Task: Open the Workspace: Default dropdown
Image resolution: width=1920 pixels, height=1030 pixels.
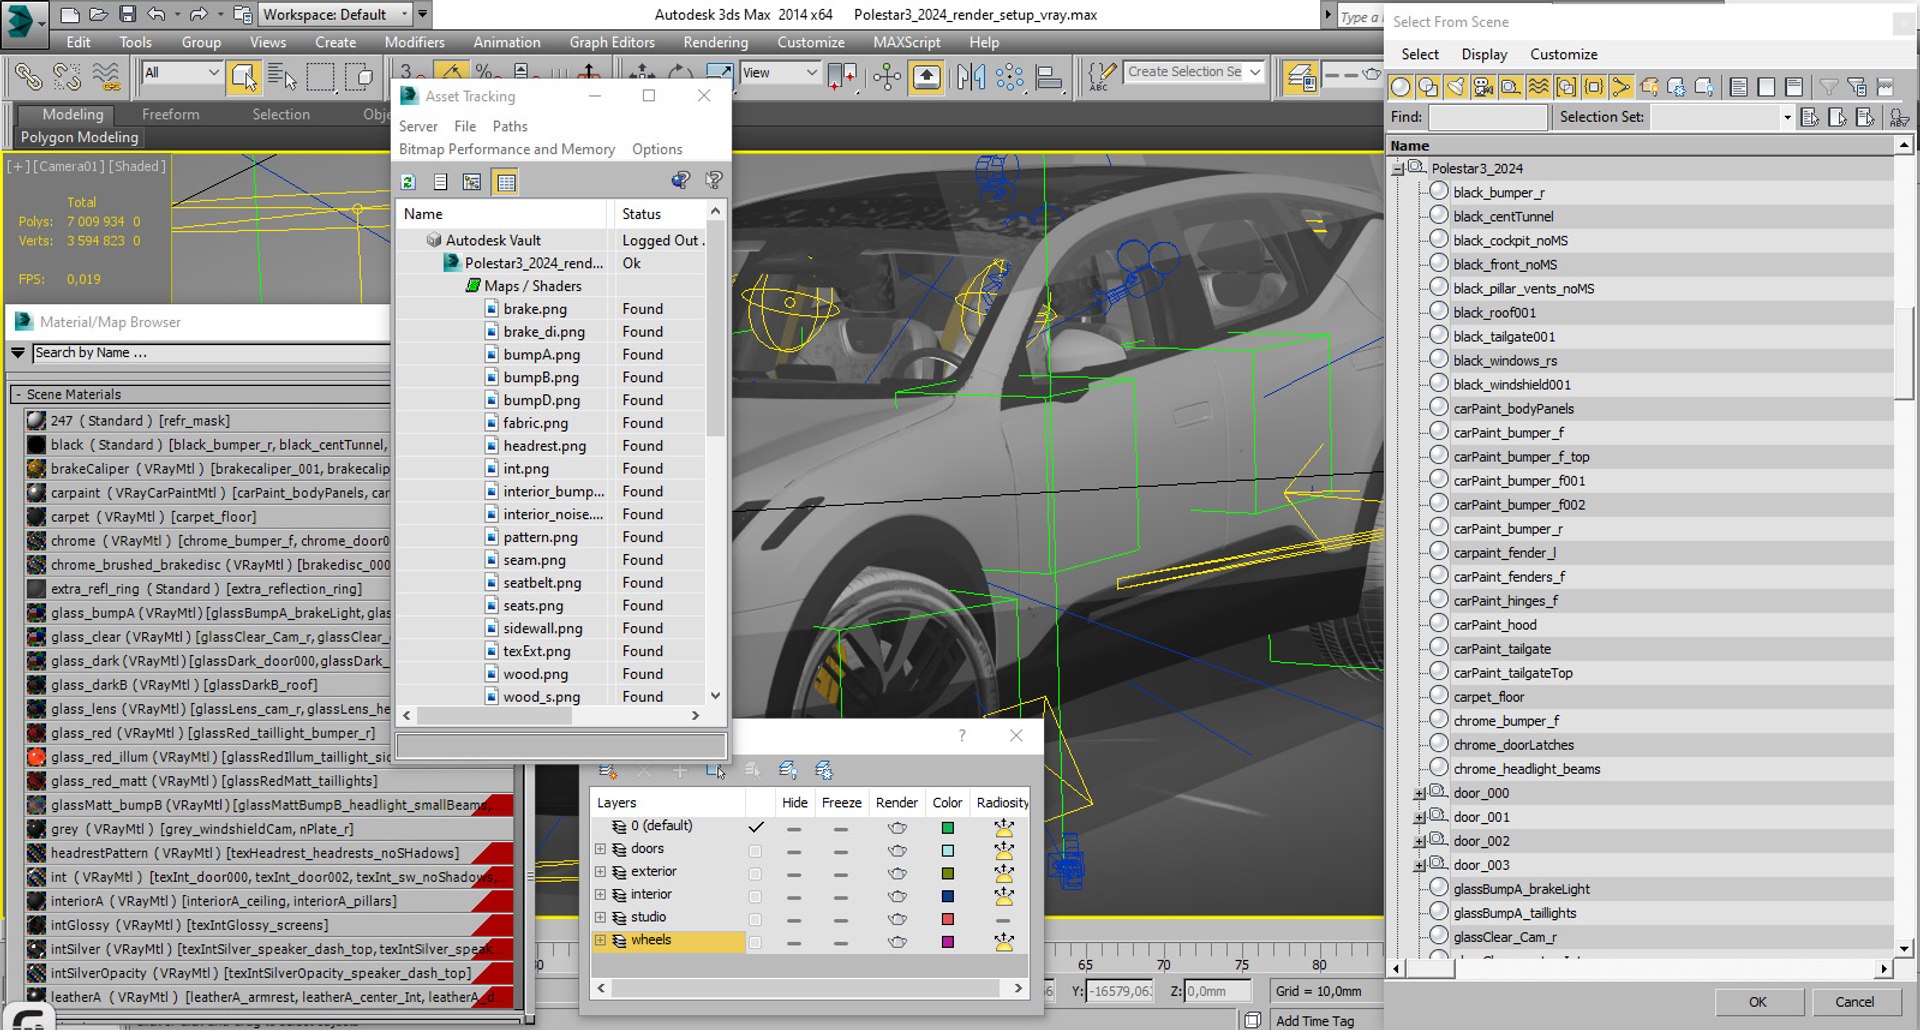Action: (x=335, y=14)
